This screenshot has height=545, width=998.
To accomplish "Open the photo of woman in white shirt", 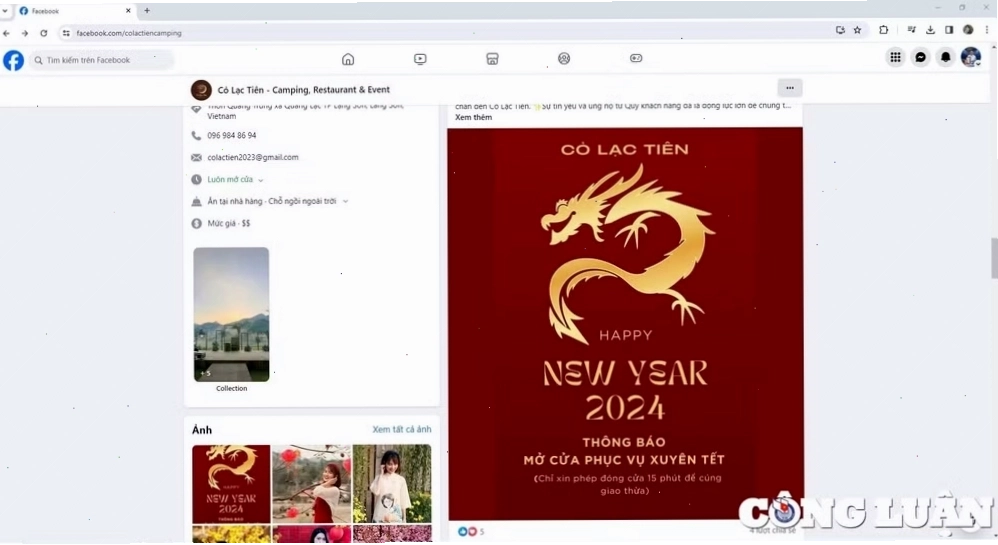I will (392, 484).
